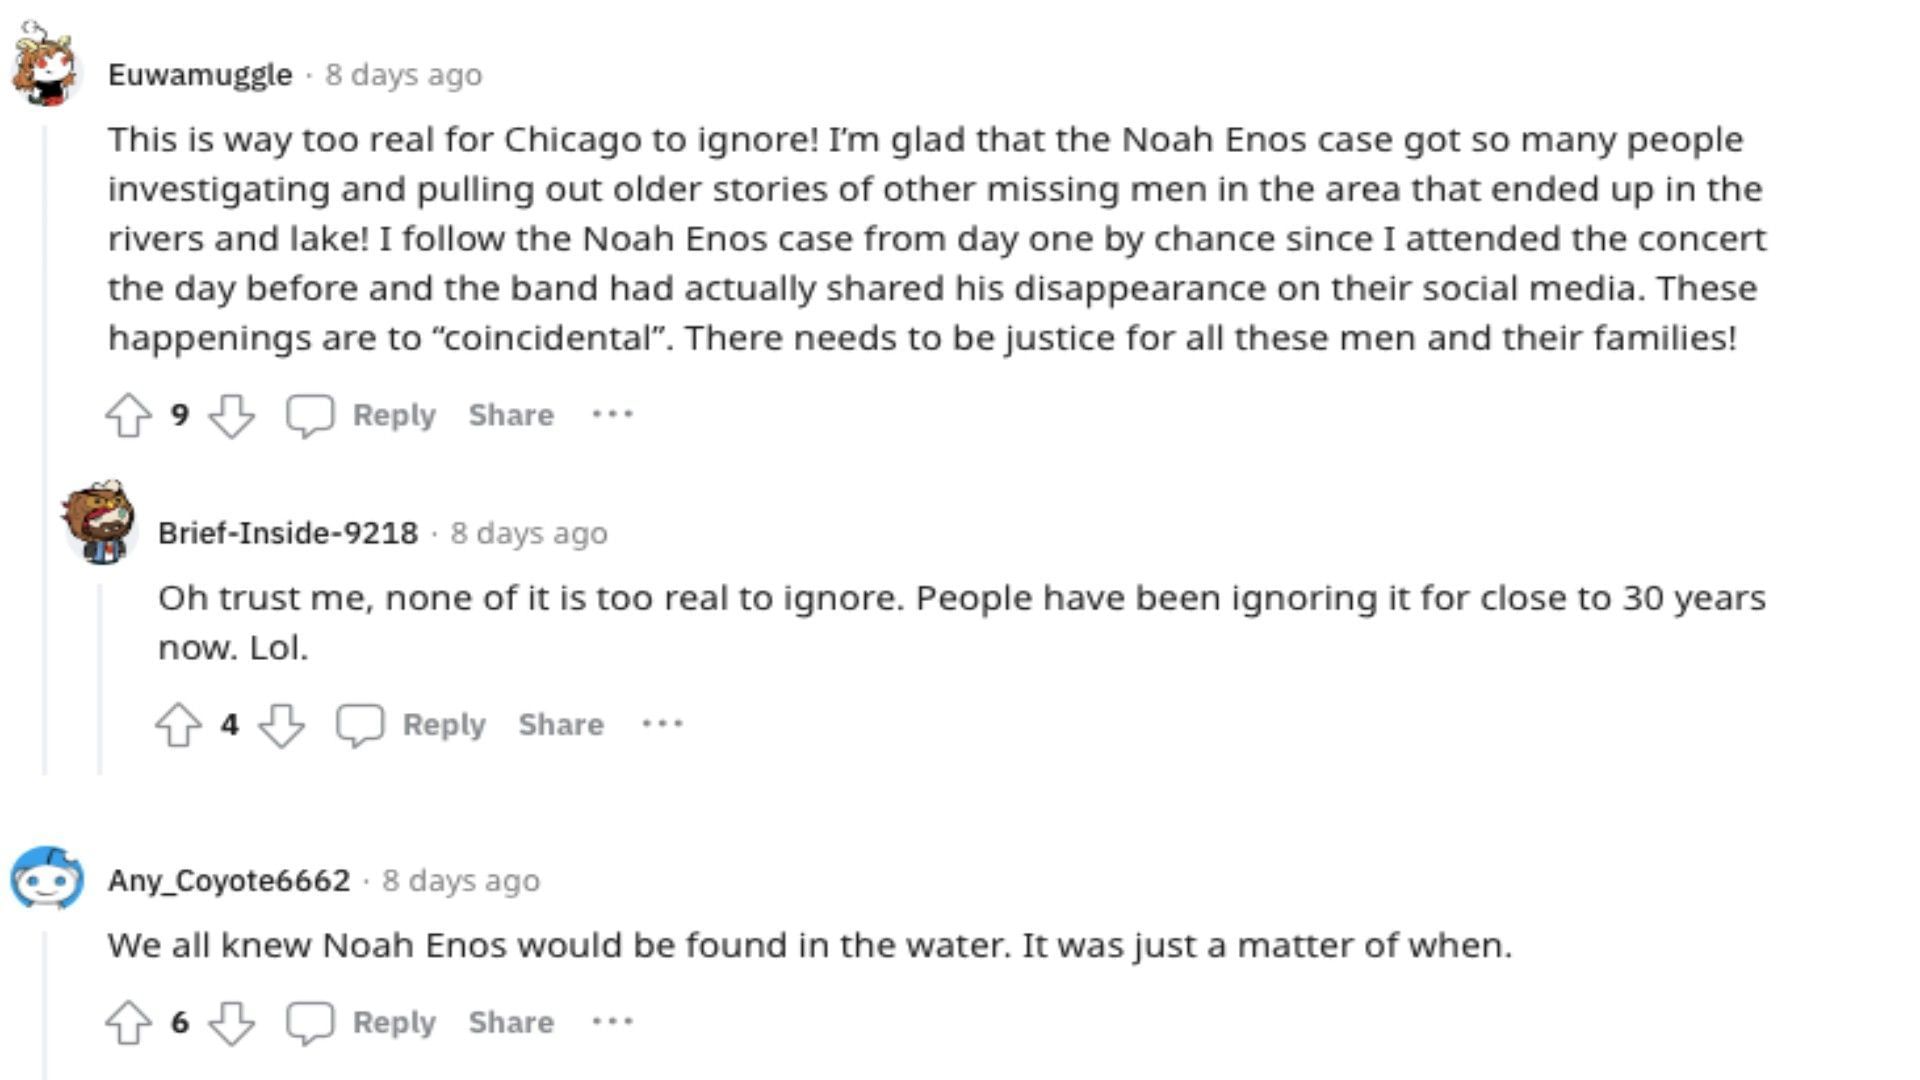
Task: Upvote Brief-Inside-9218's reply
Action: (x=178, y=725)
